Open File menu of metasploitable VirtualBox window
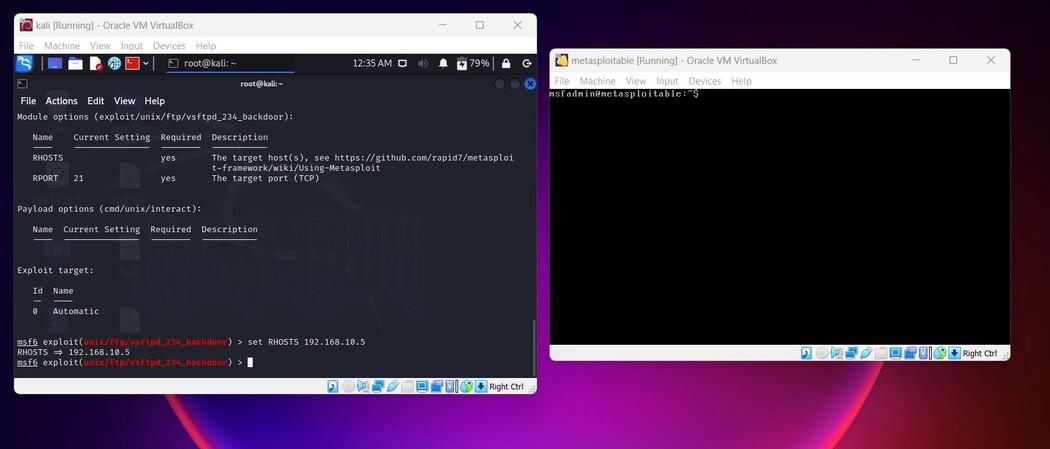Screen dimensions: 1050x449 tap(562, 81)
